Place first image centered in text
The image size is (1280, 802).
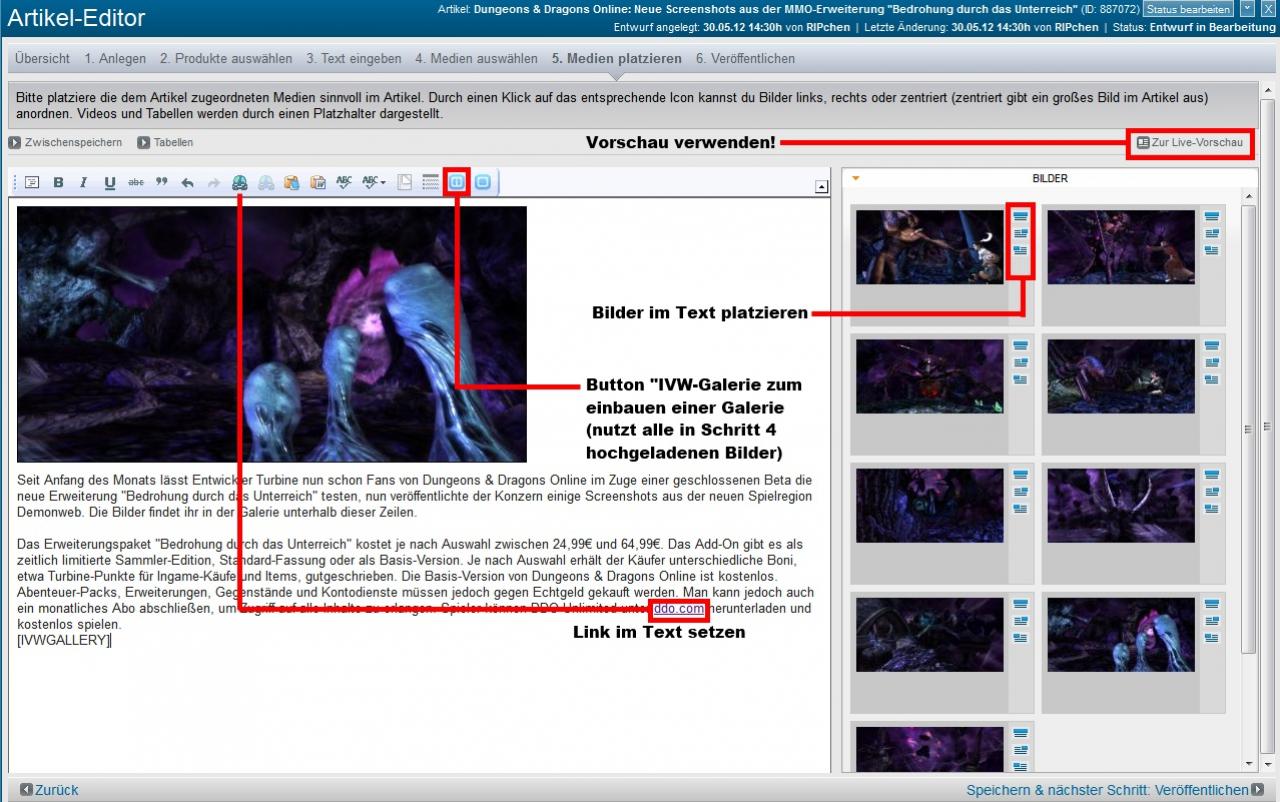click(x=1020, y=216)
